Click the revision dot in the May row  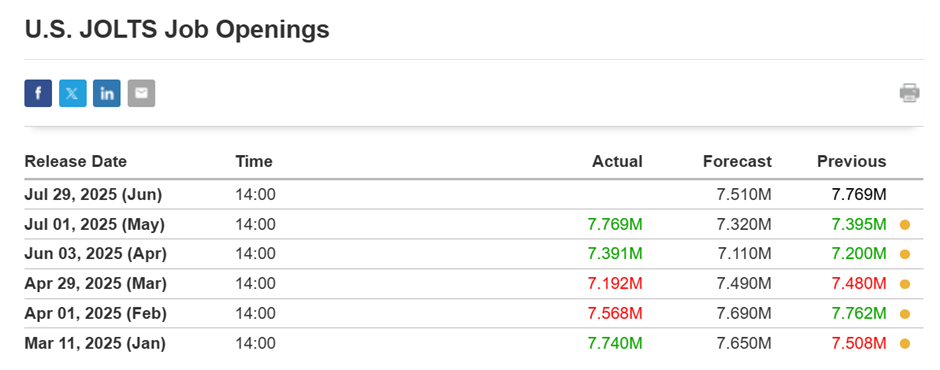click(905, 224)
